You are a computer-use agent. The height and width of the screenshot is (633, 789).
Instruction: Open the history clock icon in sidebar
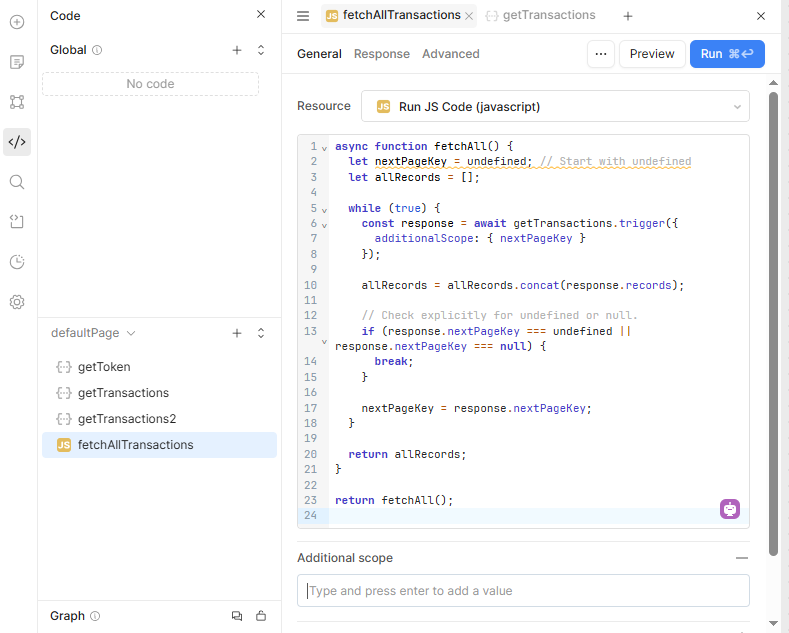tap(17, 262)
